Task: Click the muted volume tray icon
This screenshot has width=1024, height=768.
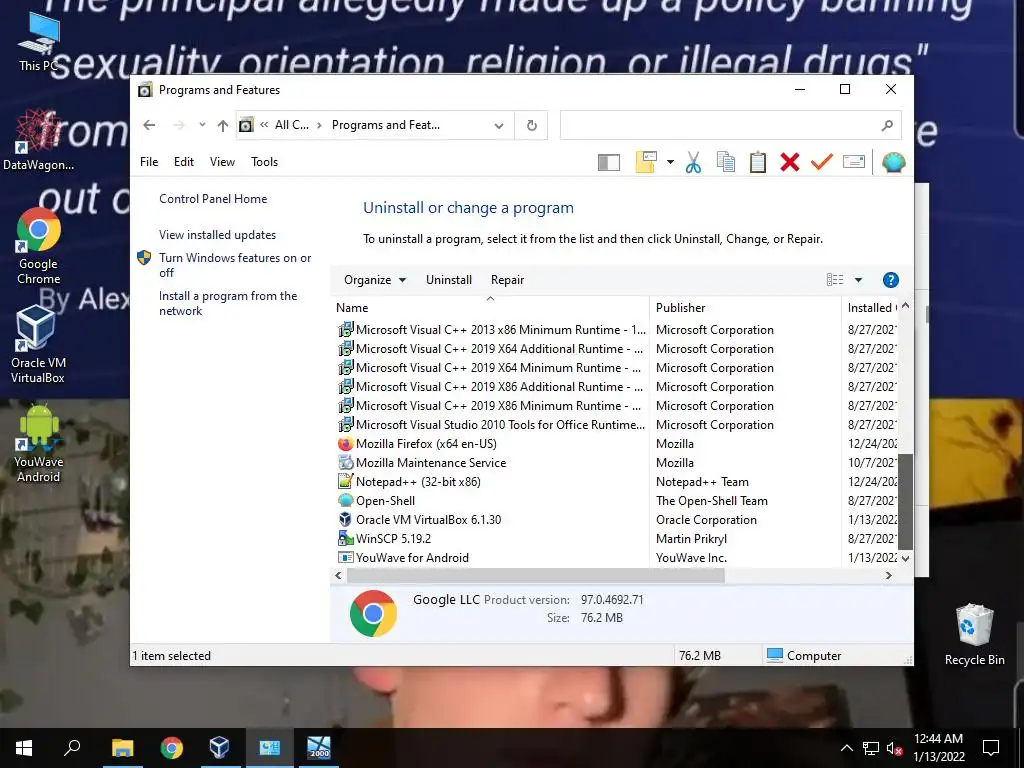Action: pyautogui.click(x=894, y=748)
